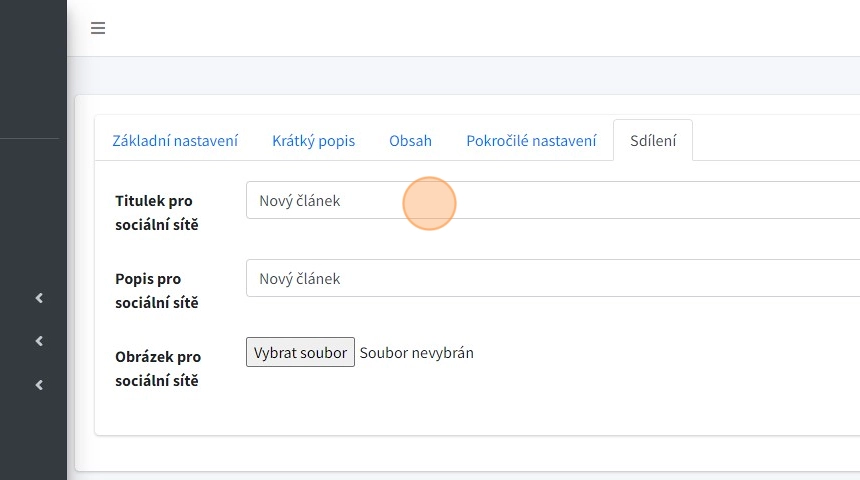
Task: Click the Titulek pro sociální sítě label
Action: tap(157, 212)
